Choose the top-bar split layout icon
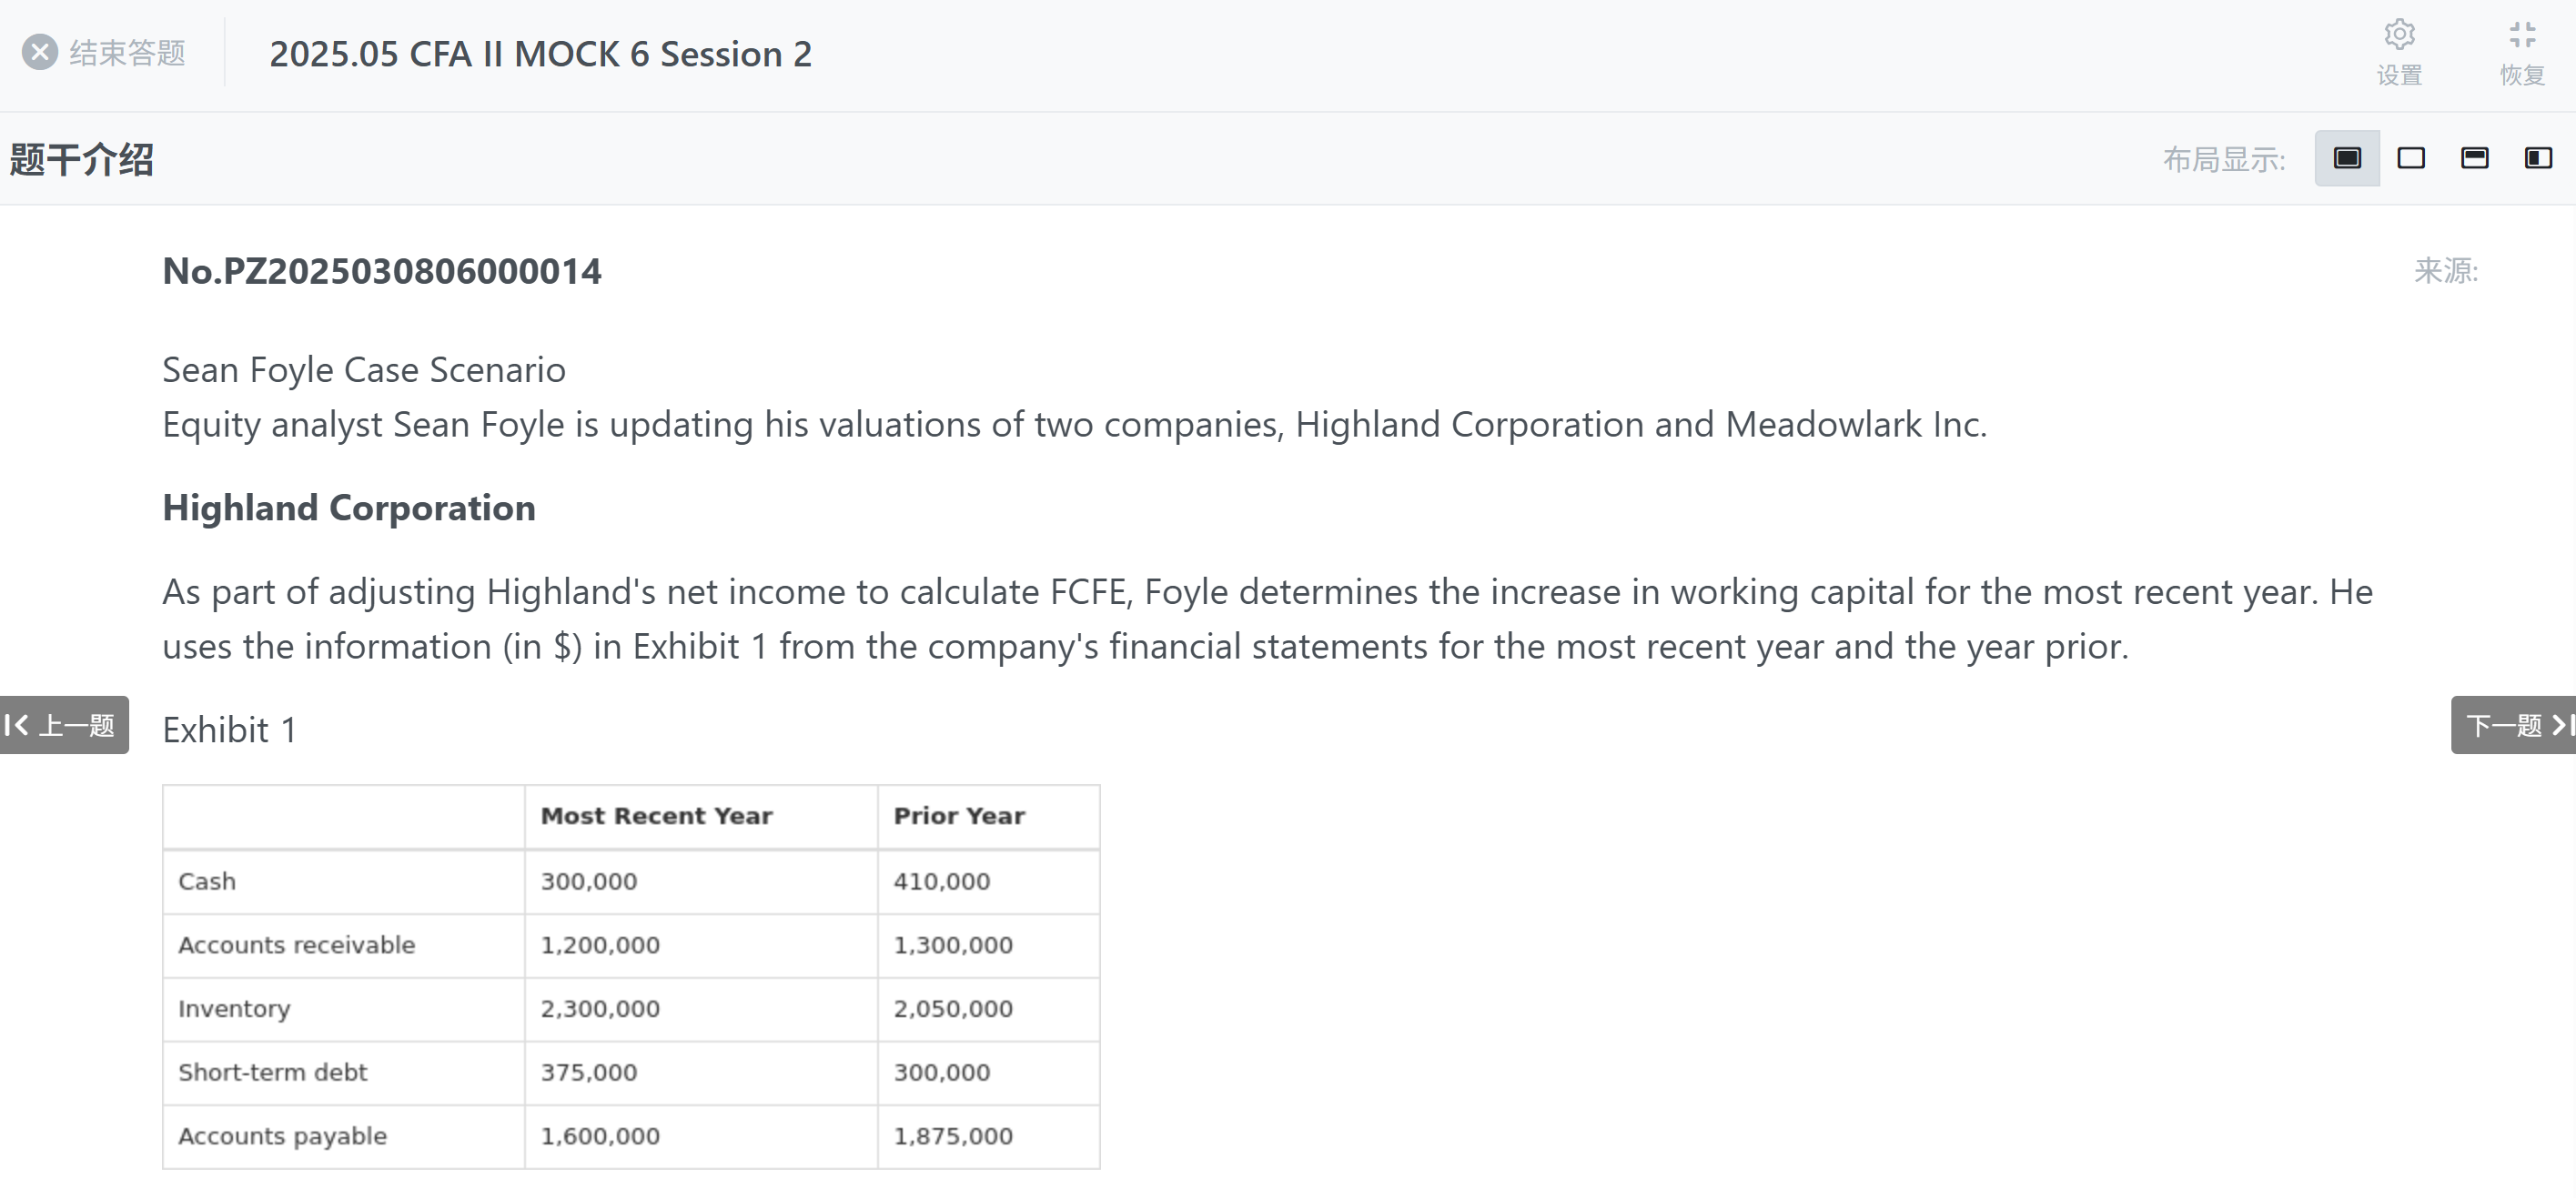 click(x=2474, y=158)
